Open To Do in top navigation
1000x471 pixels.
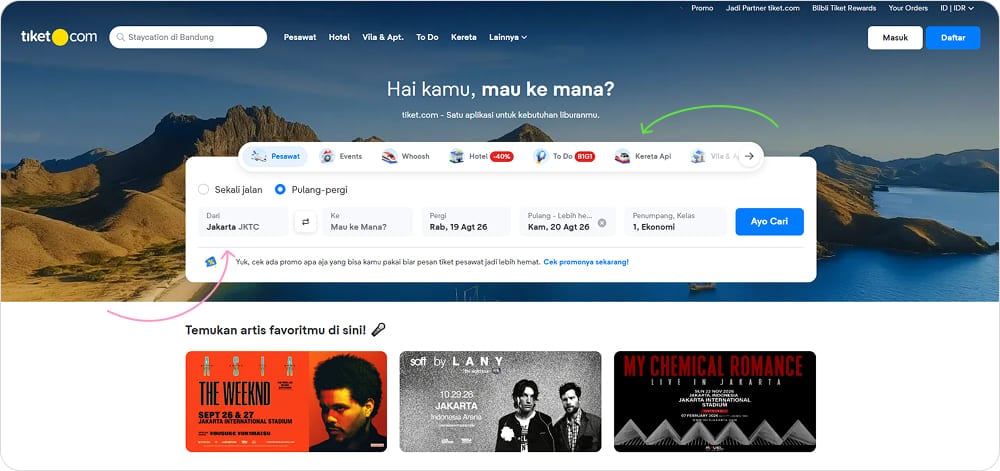427,37
